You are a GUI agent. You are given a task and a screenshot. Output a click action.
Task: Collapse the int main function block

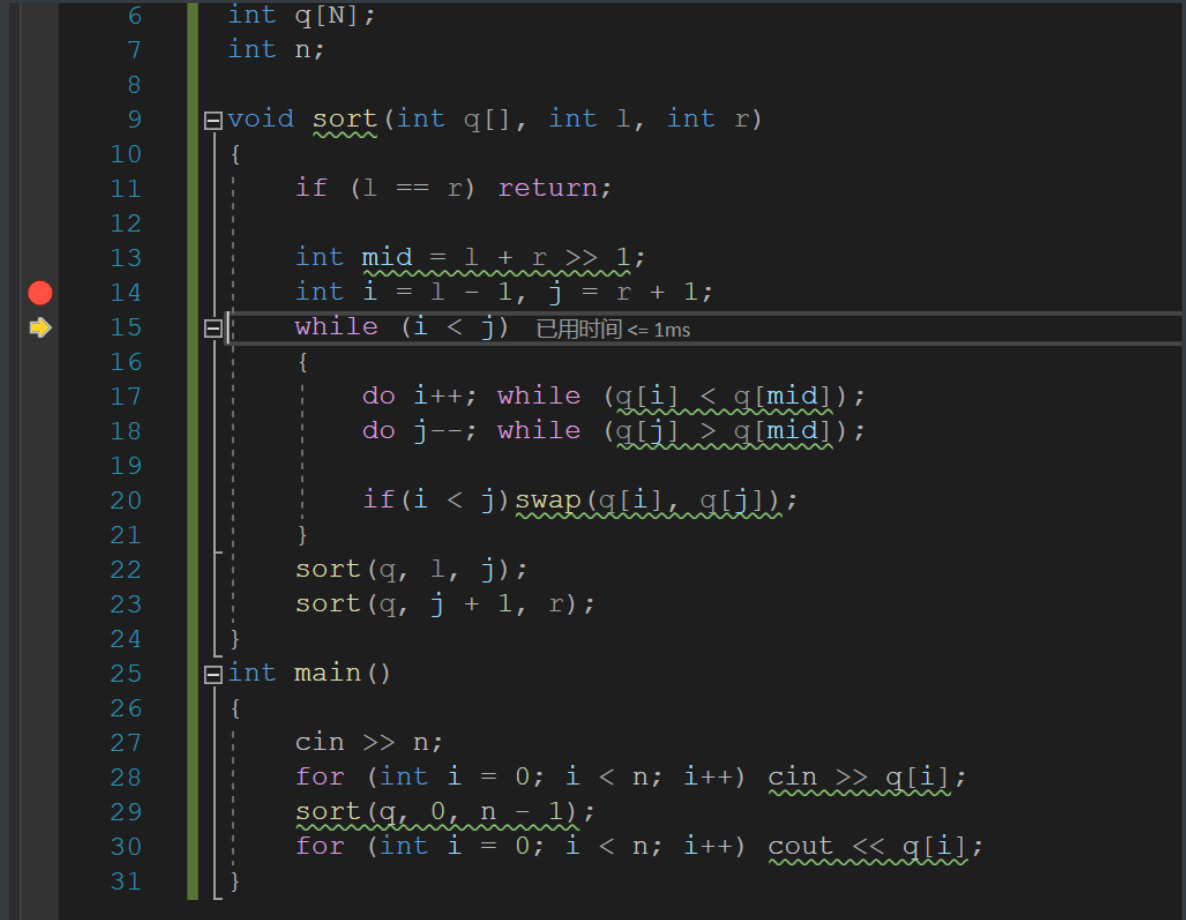coord(213,674)
